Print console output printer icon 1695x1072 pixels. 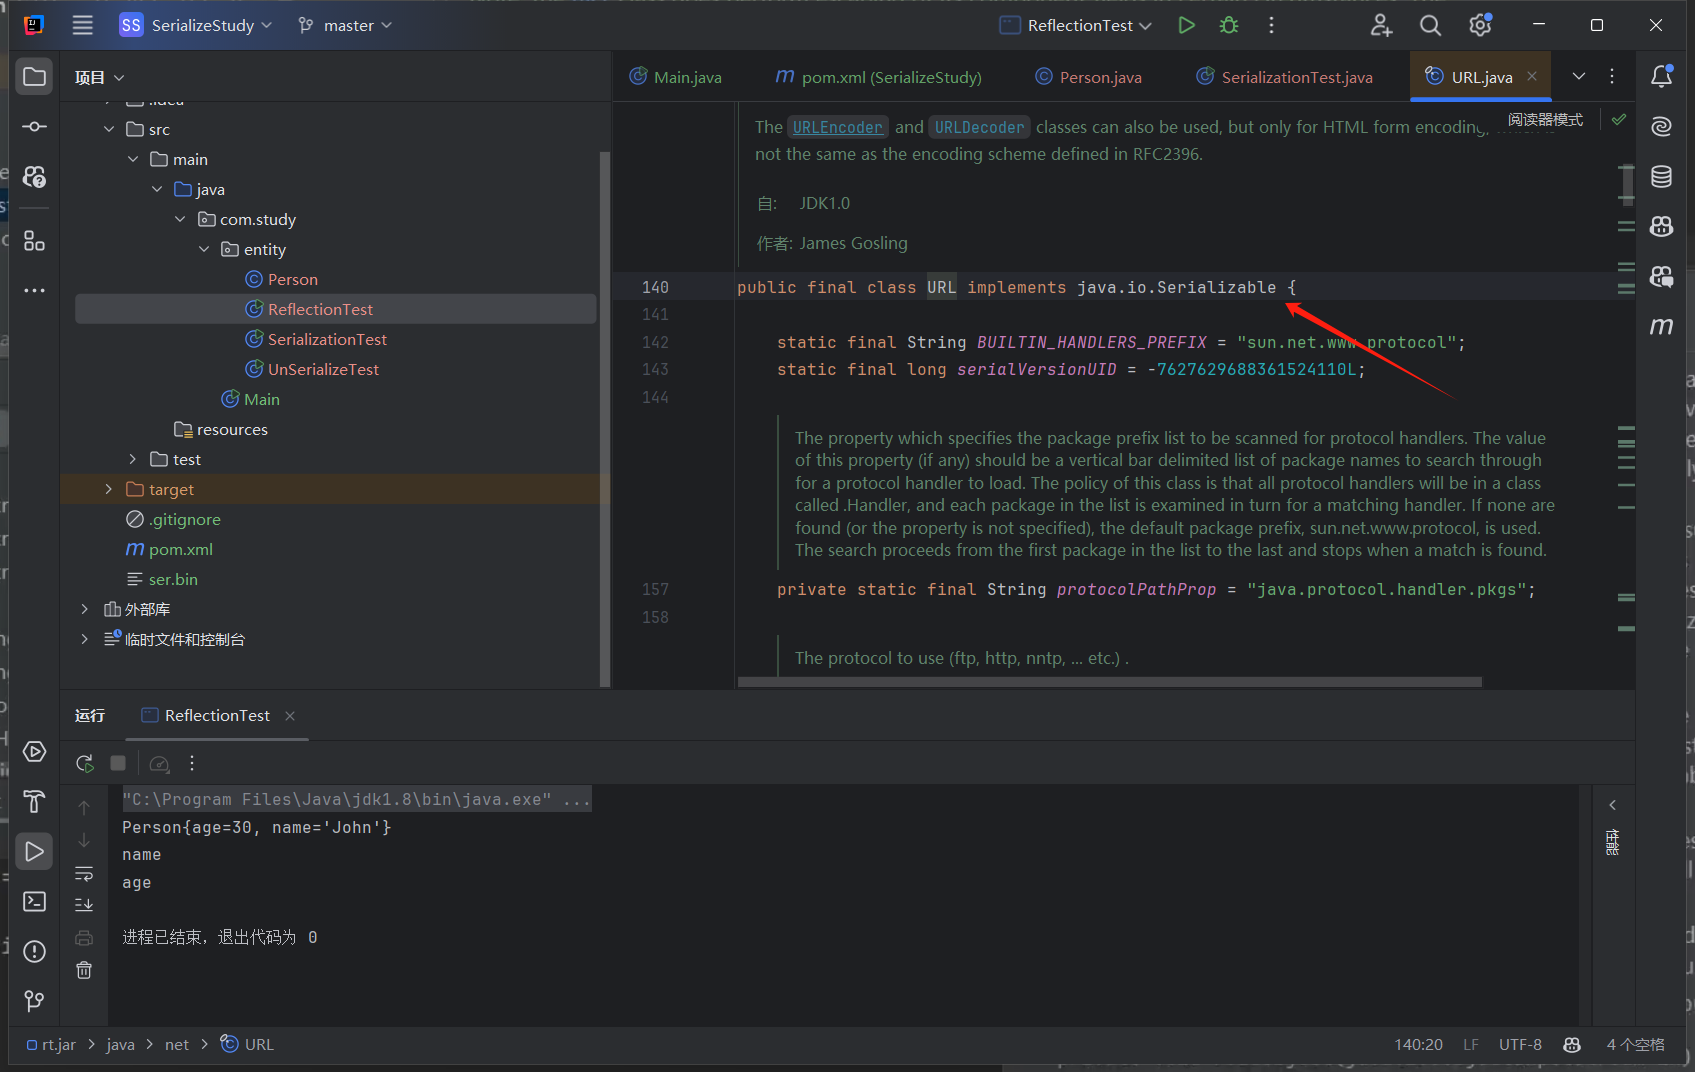point(84,938)
